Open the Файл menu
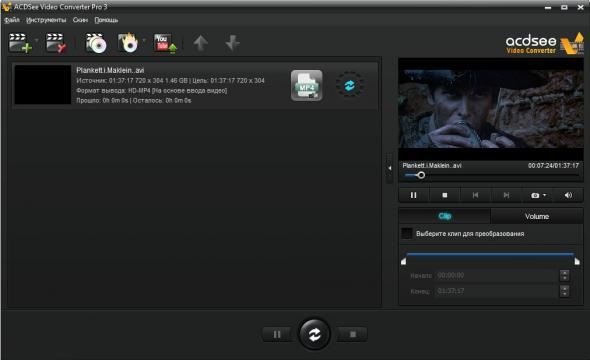Viewport: 590px width, 360px height. [x=12, y=20]
